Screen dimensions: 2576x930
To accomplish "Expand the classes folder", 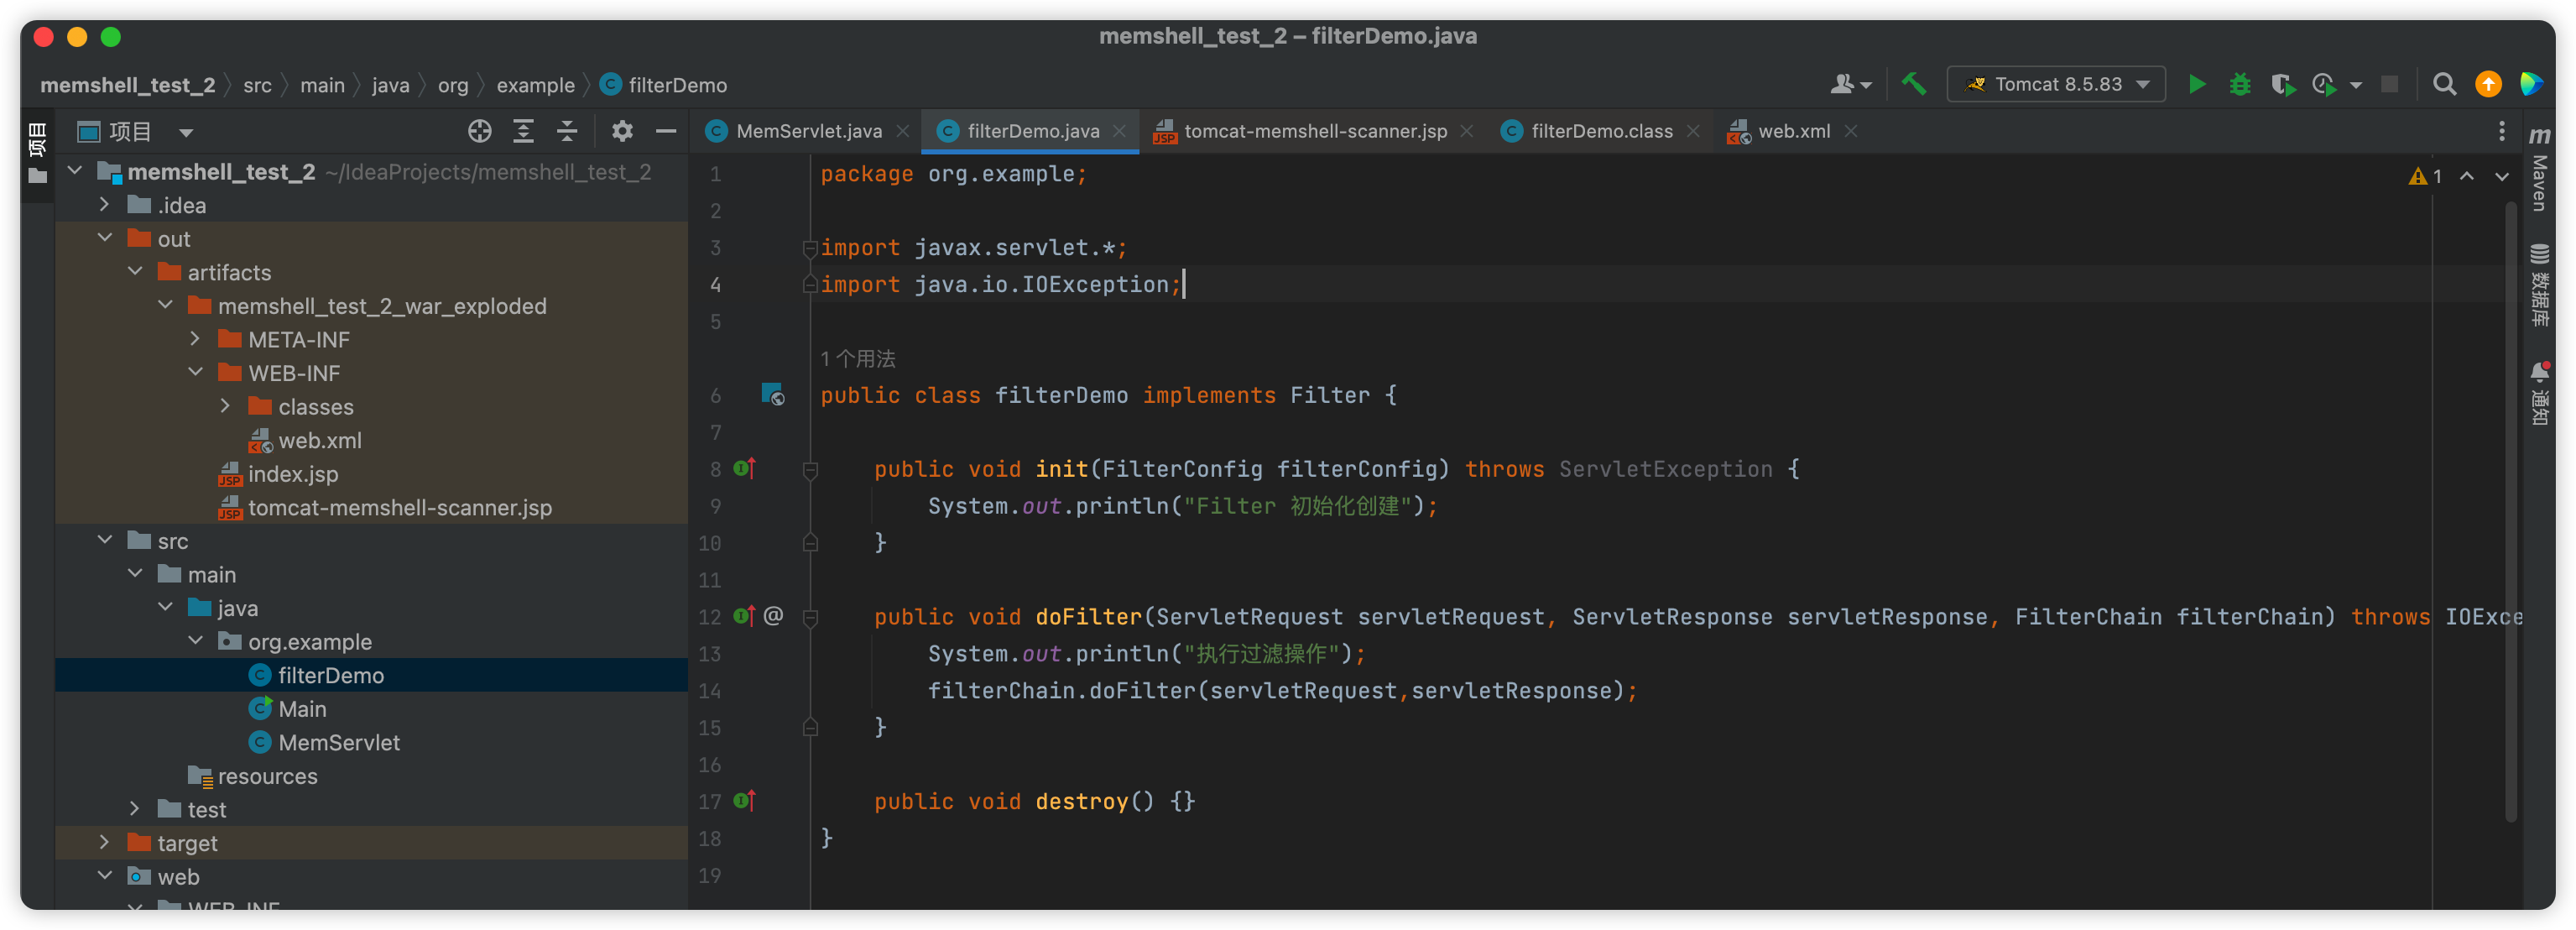I will (226, 406).
